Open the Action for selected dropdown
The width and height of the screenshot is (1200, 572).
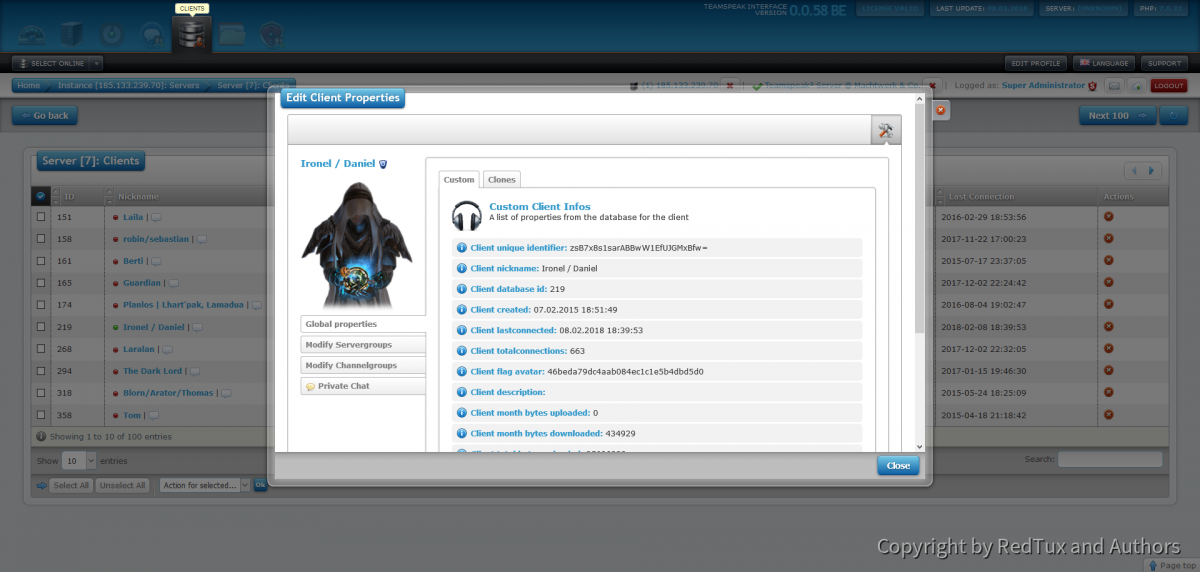tap(204, 485)
